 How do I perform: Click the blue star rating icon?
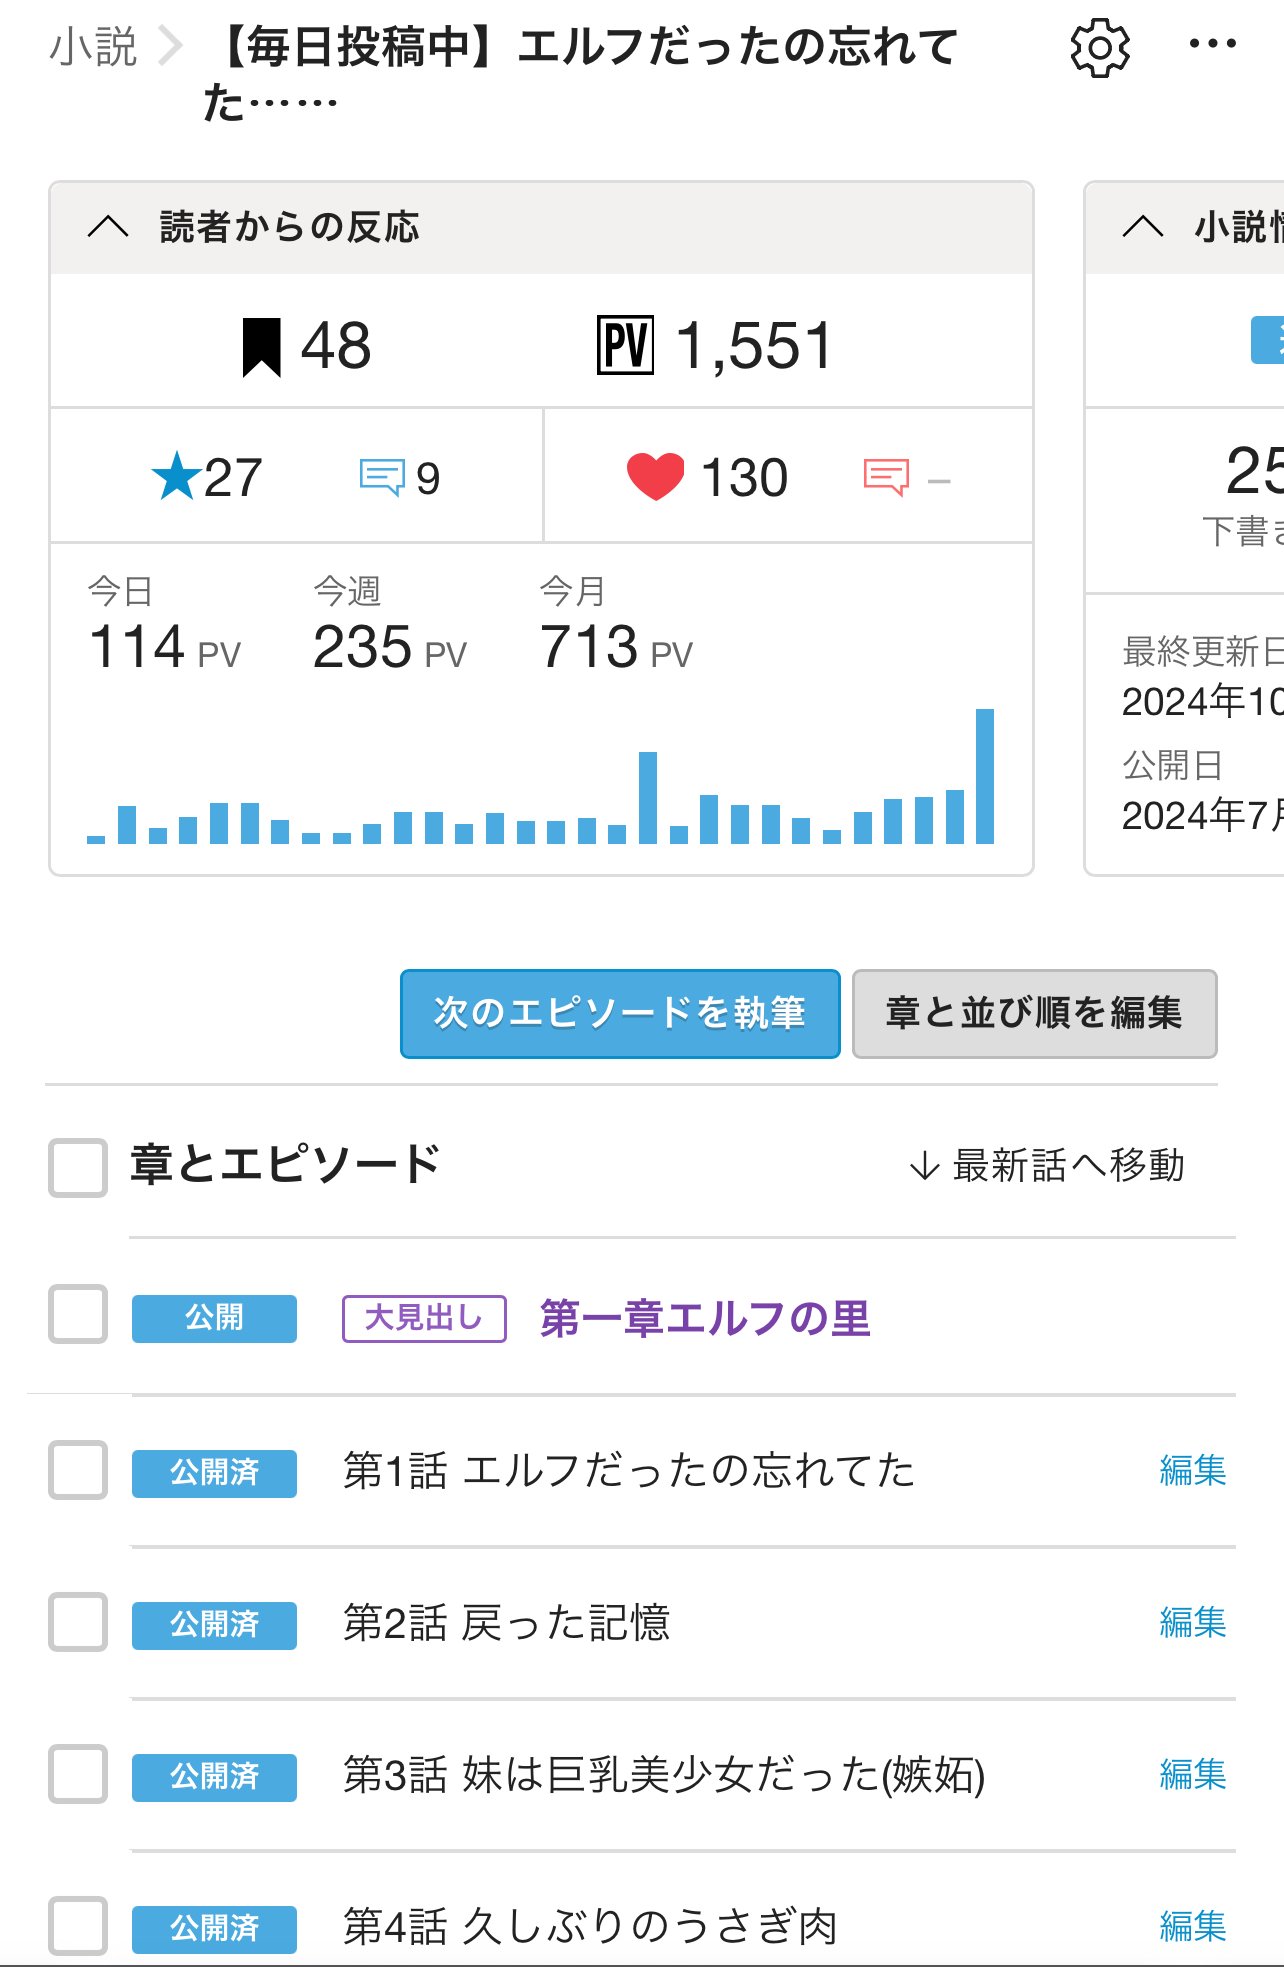coord(176,477)
